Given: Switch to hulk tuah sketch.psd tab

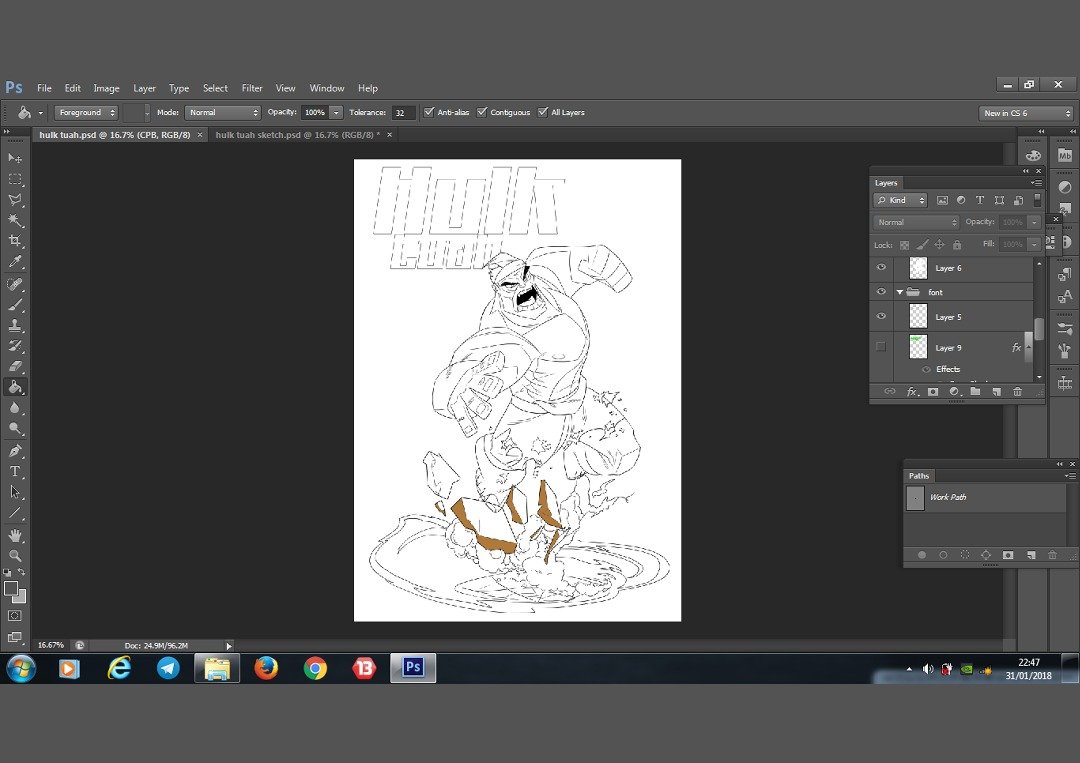Looking at the screenshot, I should coord(298,135).
